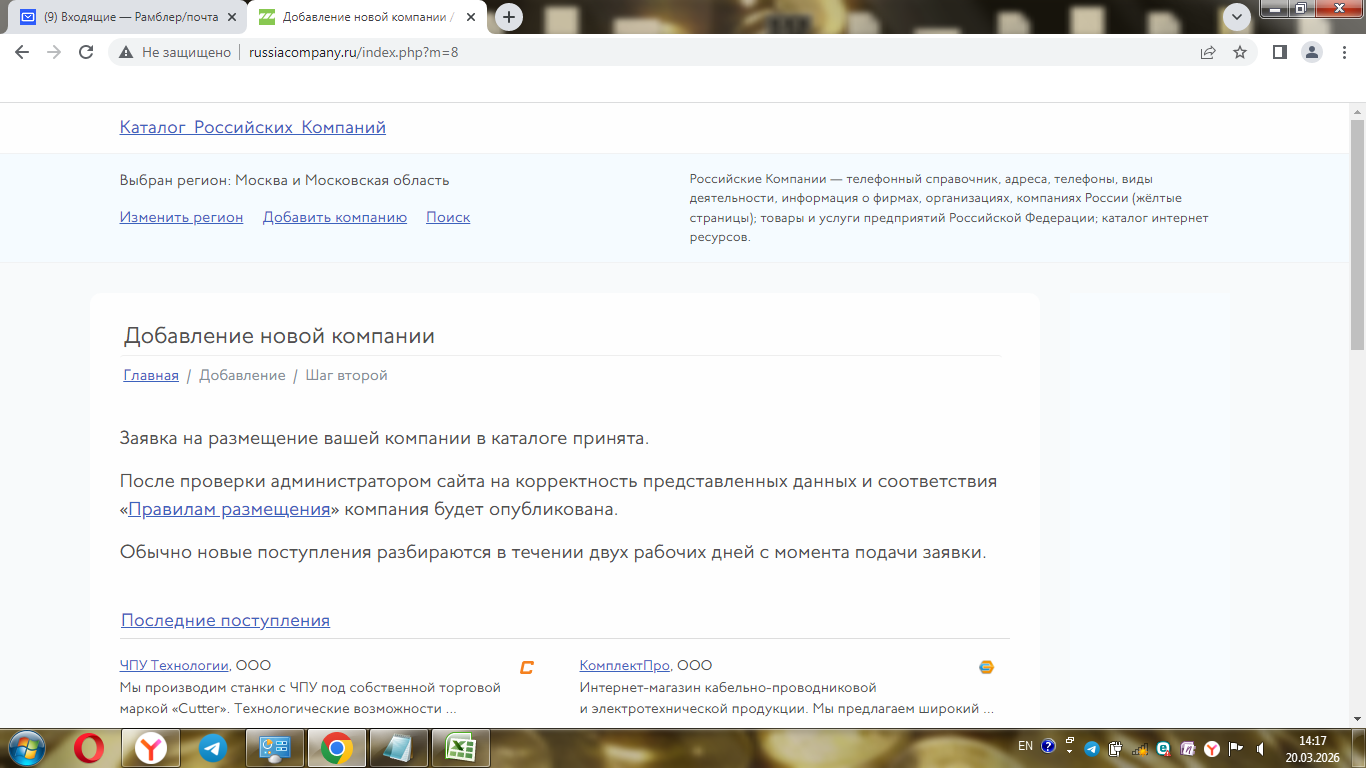
Task: Click the ESET antivirus tray icon
Action: [x=1163, y=747]
